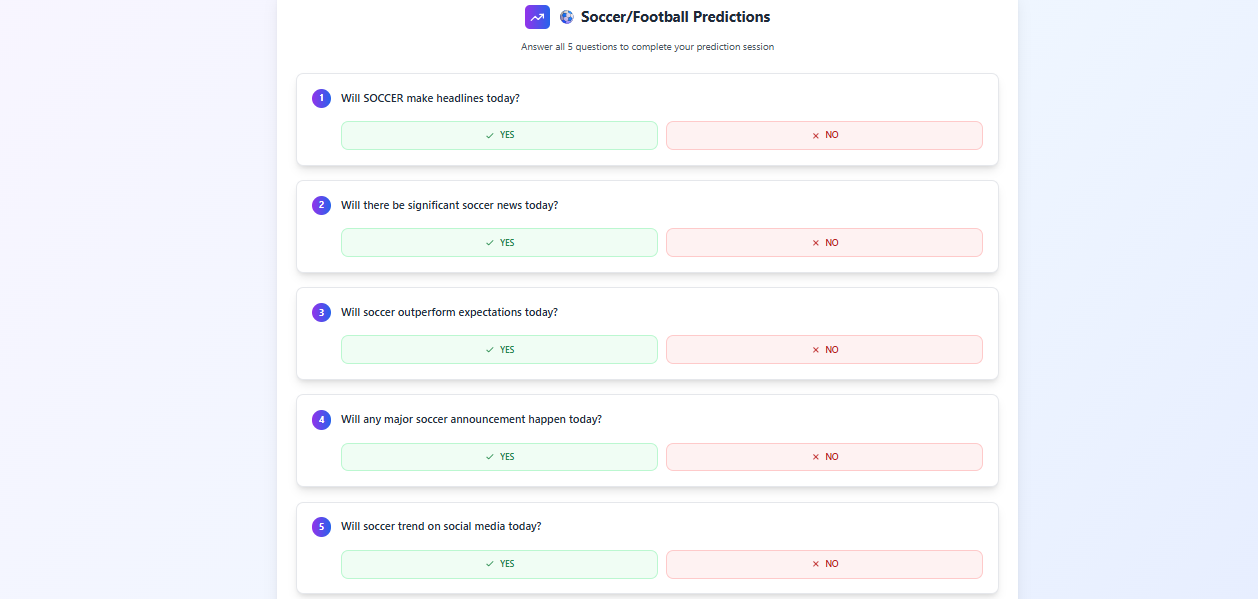Select the question 1 number badge
The height and width of the screenshot is (599, 1258).
(x=321, y=98)
